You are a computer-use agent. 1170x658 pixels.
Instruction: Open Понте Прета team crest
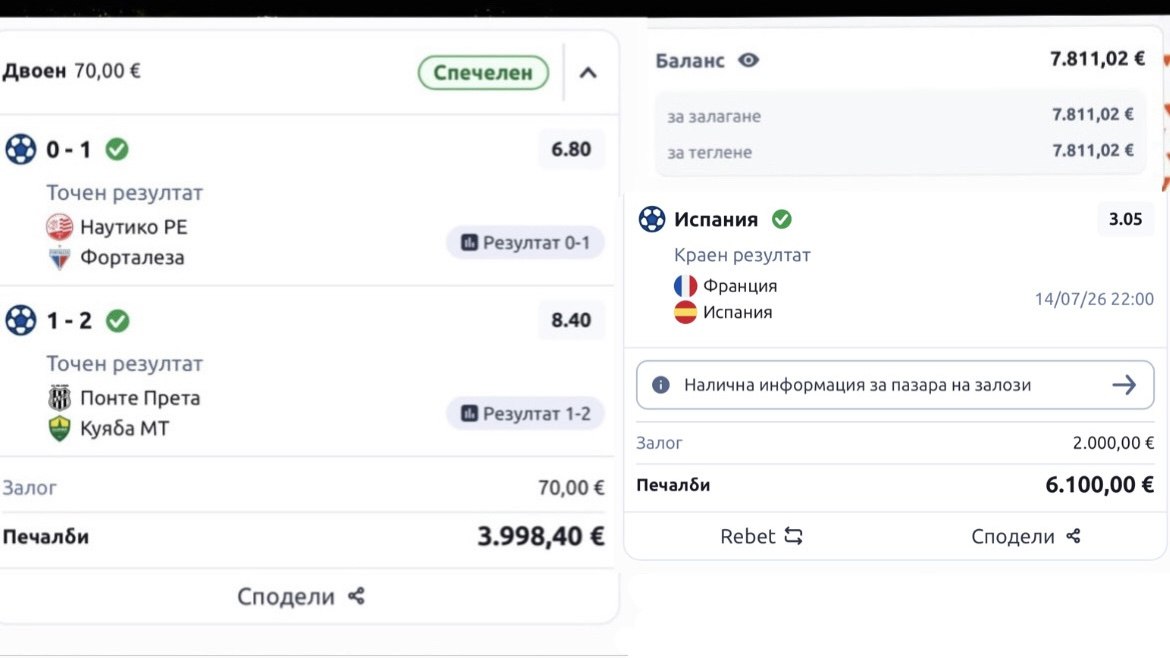tap(59, 398)
